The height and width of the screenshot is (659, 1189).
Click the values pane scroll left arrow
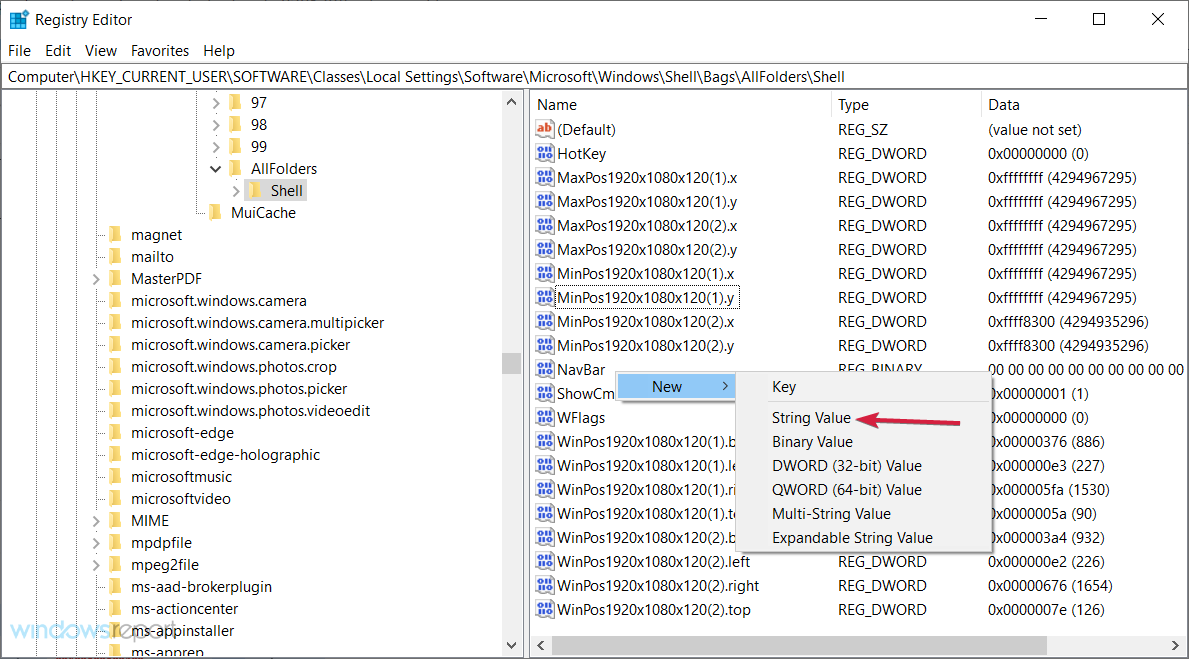pyautogui.click(x=541, y=645)
